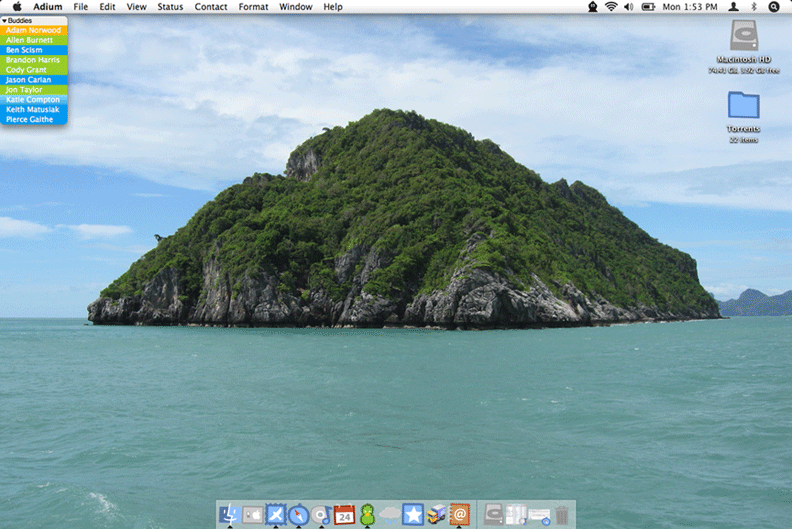Click the Adium green duck dock icon
Image resolution: width=792 pixels, height=529 pixels.
pyautogui.click(x=367, y=515)
